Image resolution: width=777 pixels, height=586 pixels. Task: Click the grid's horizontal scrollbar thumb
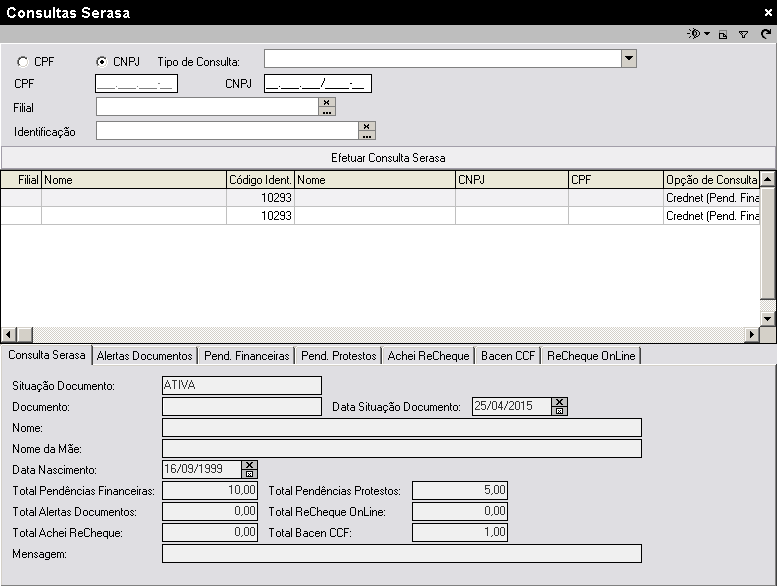click(25, 334)
